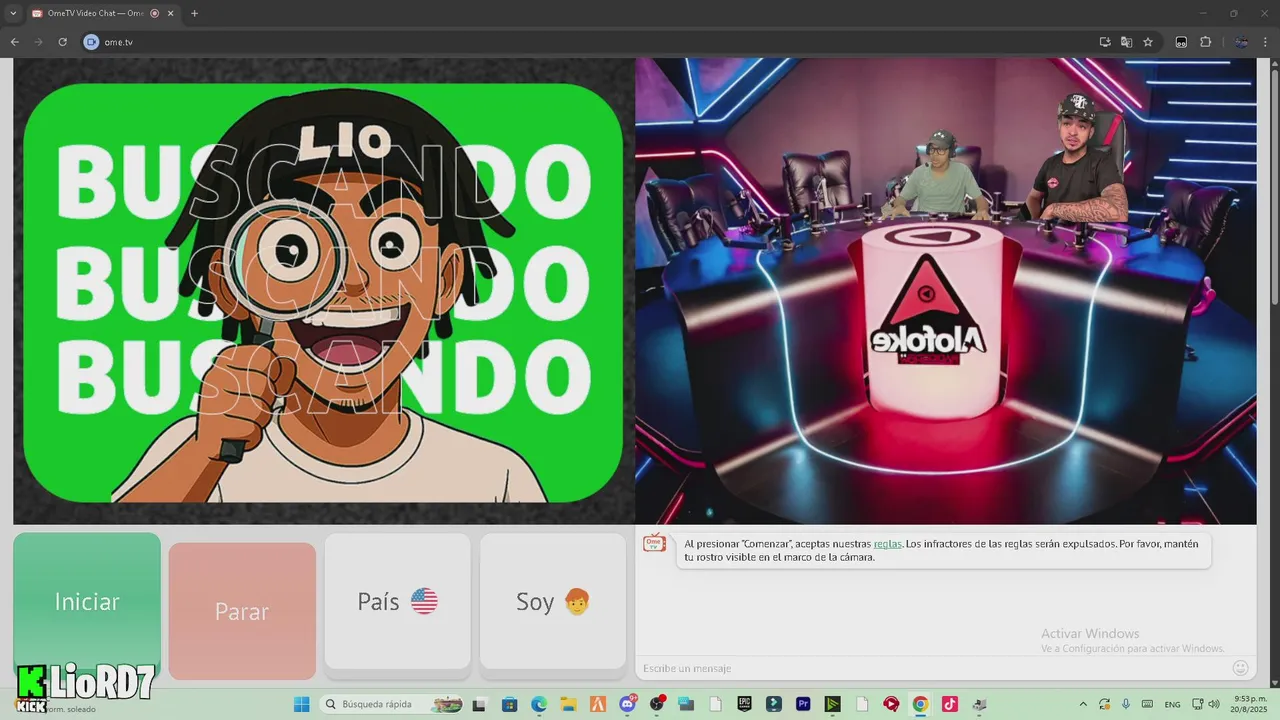Image resolution: width=1280 pixels, height=720 pixels.
Task: Open a new browser tab
Action: click(x=194, y=14)
